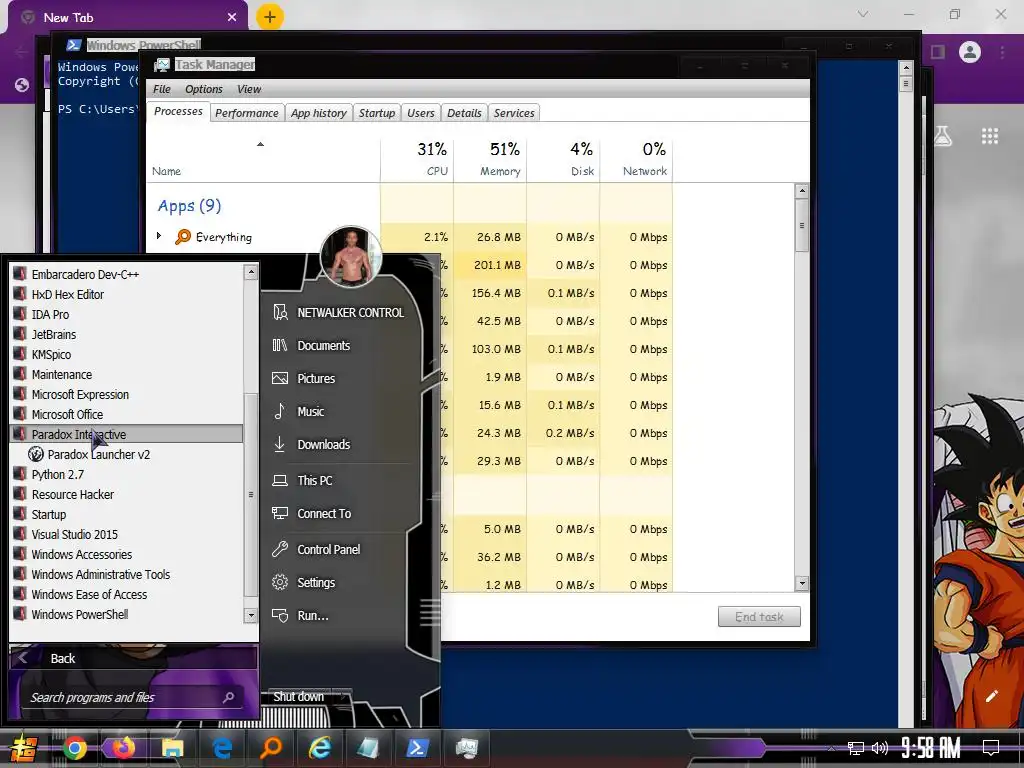The height and width of the screenshot is (768, 1024).
Task: Expand the Everything process row
Action: pyautogui.click(x=159, y=236)
